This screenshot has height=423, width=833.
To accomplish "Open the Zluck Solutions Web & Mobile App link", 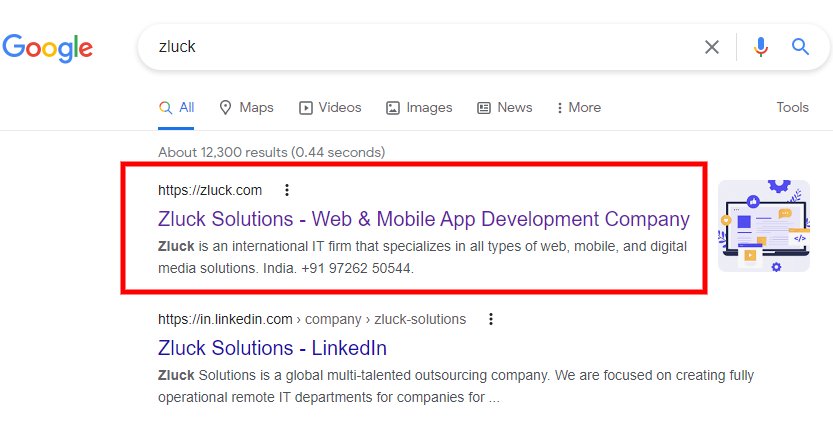I will pos(424,219).
